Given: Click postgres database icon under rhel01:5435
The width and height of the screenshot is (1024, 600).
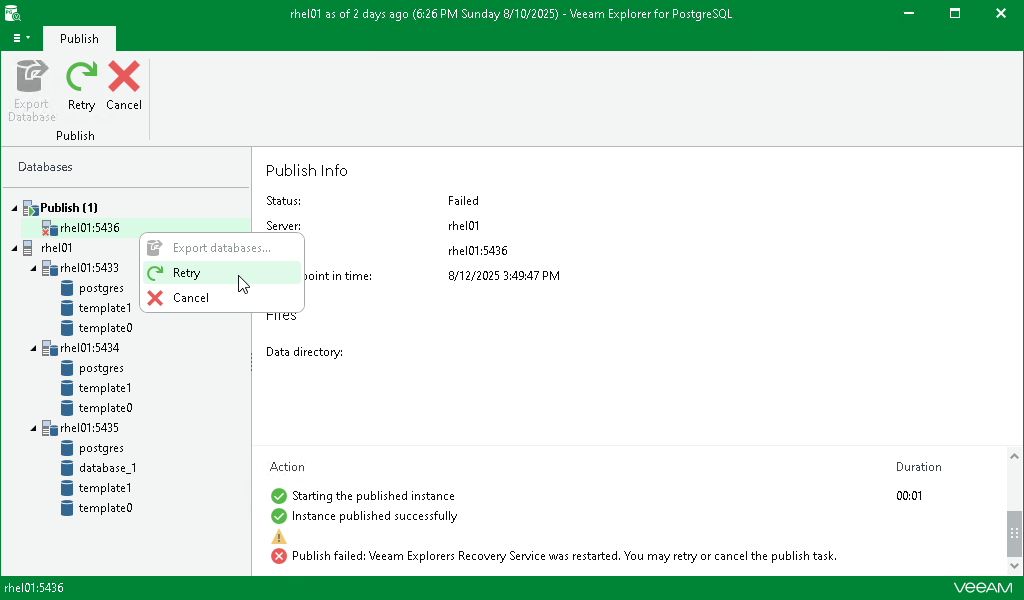Looking at the screenshot, I should pos(67,448).
